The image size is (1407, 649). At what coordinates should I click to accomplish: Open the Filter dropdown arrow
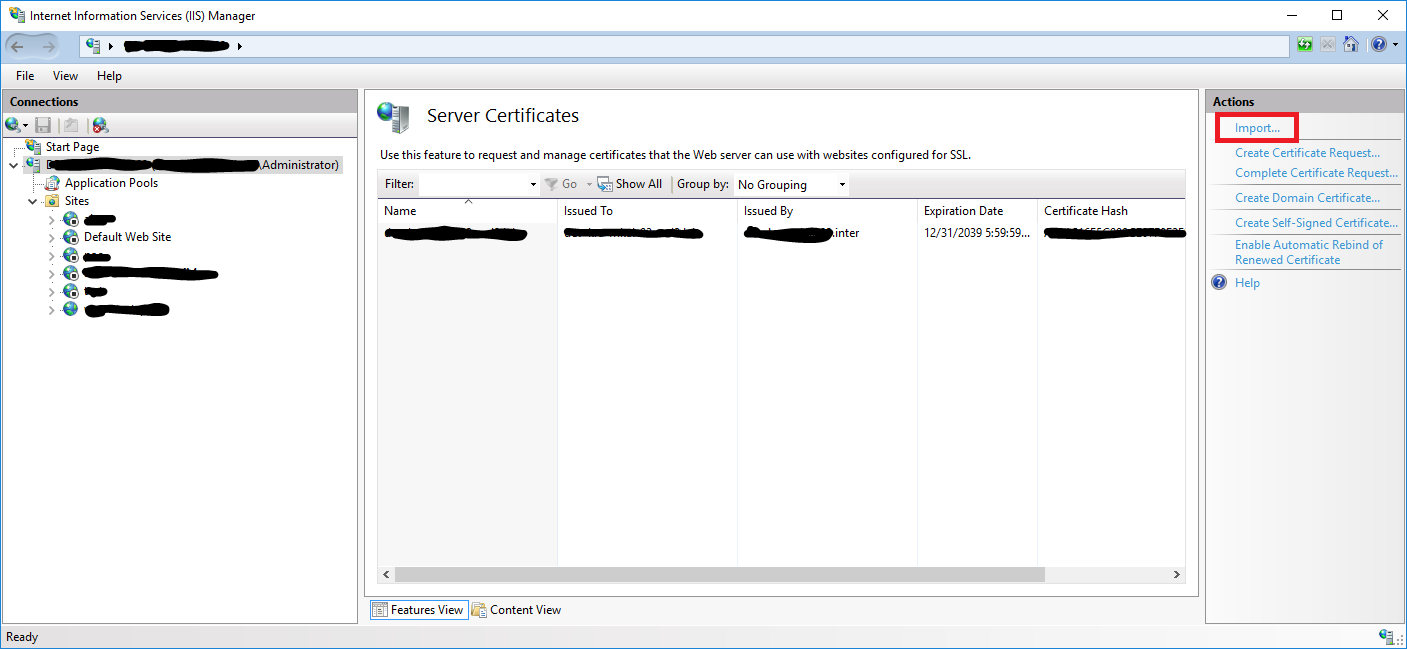coord(533,184)
